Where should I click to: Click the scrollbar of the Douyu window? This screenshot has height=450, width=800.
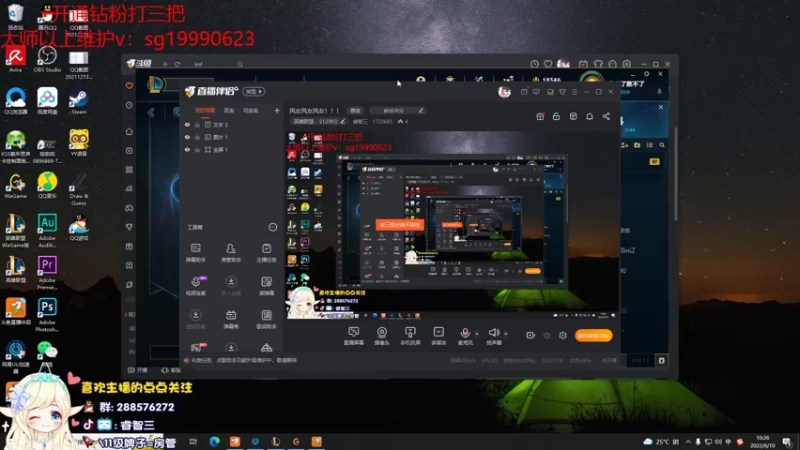pos(676,173)
